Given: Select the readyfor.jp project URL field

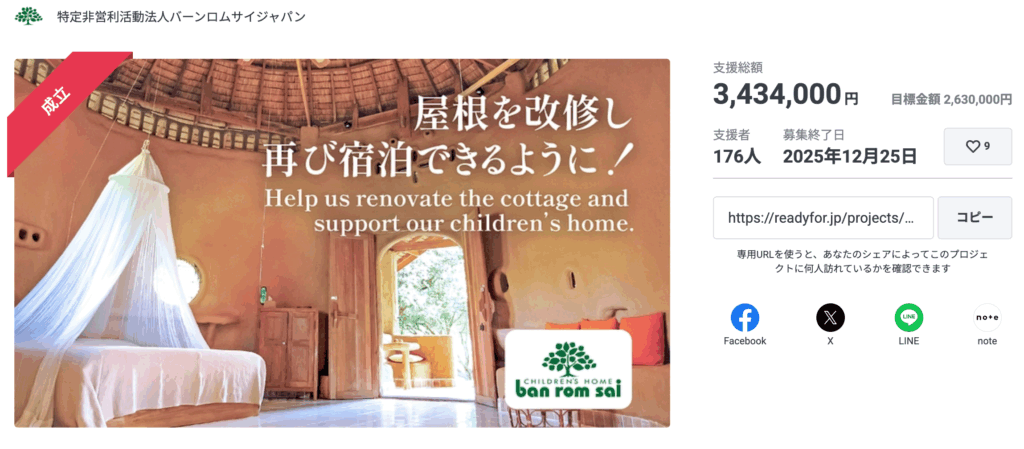Looking at the screenshot, I should click(x=822, y=217).
